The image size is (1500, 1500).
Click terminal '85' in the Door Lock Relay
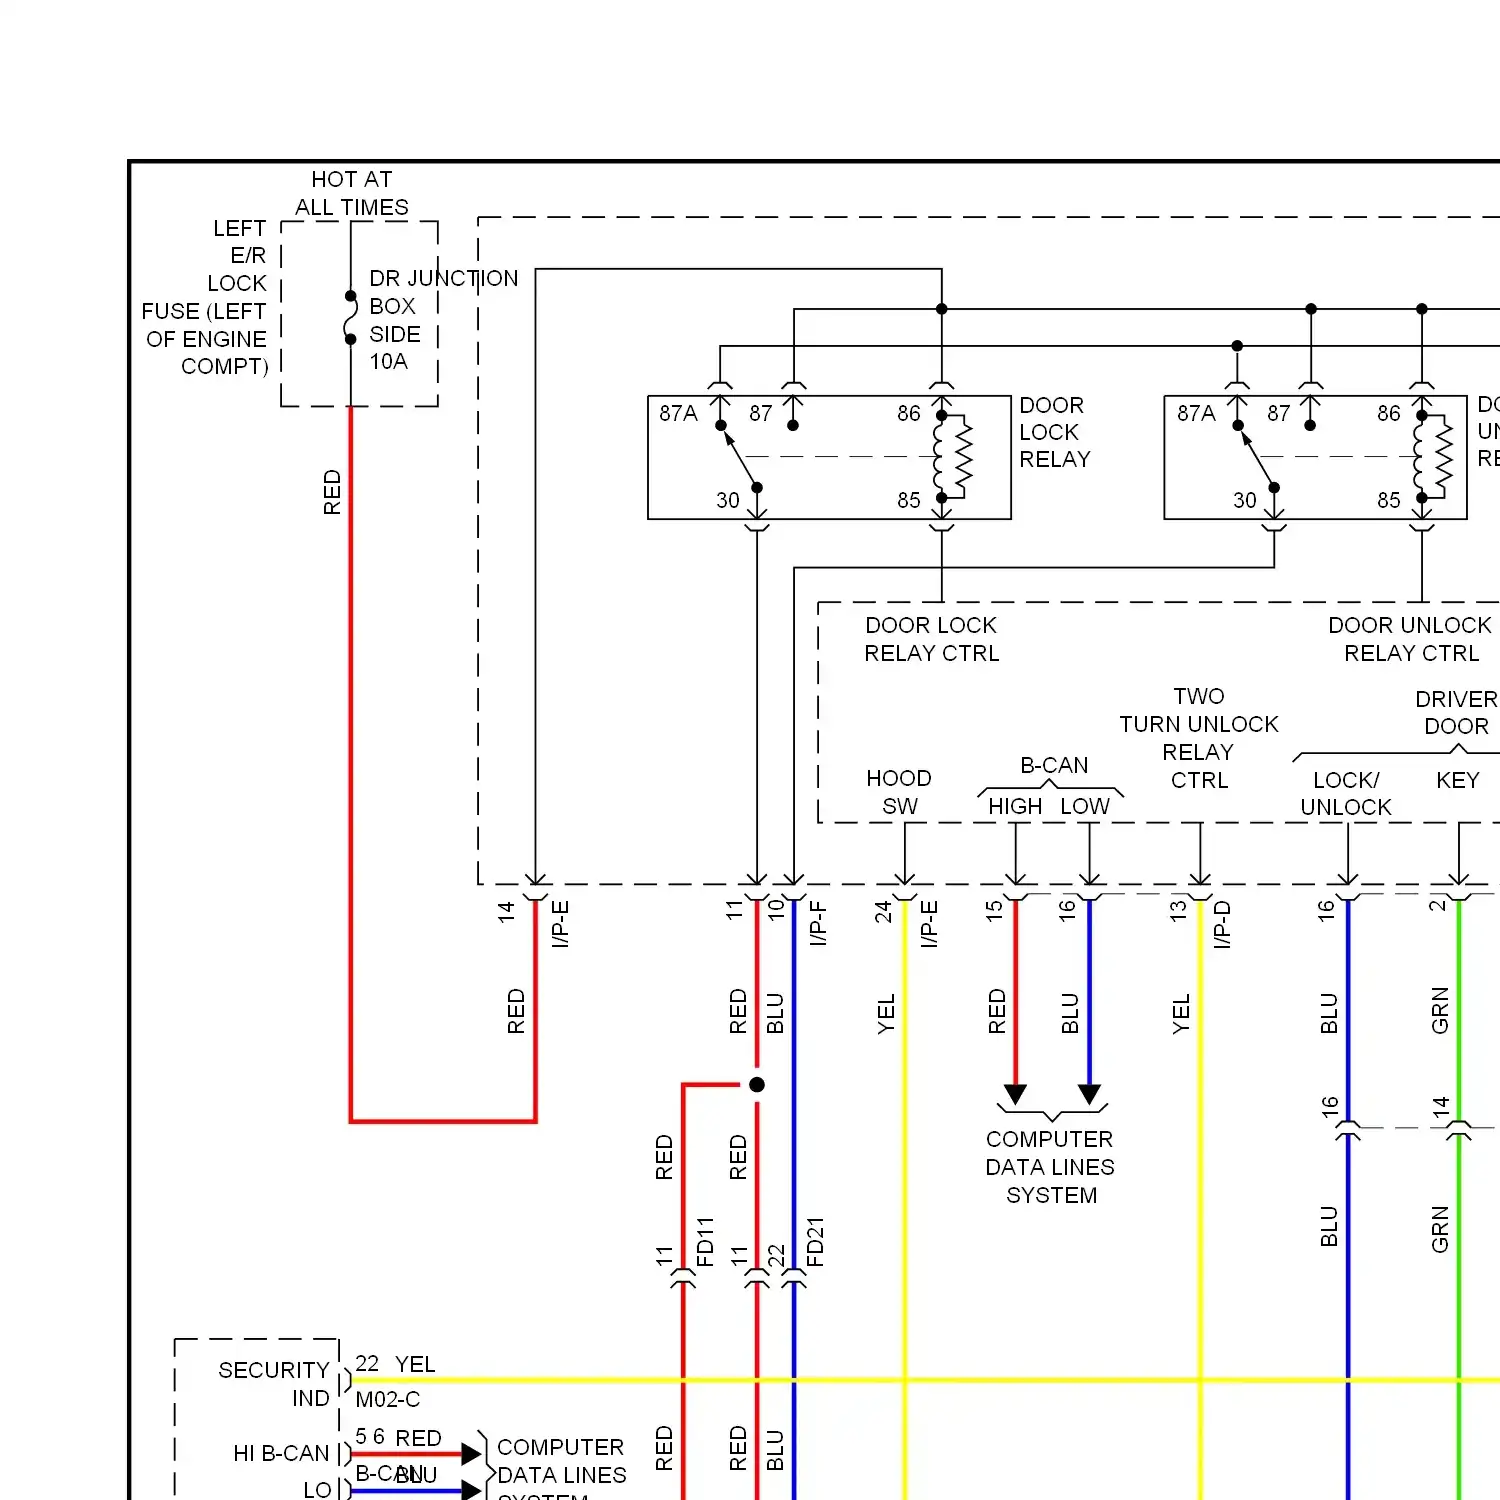tap(908, 500)
